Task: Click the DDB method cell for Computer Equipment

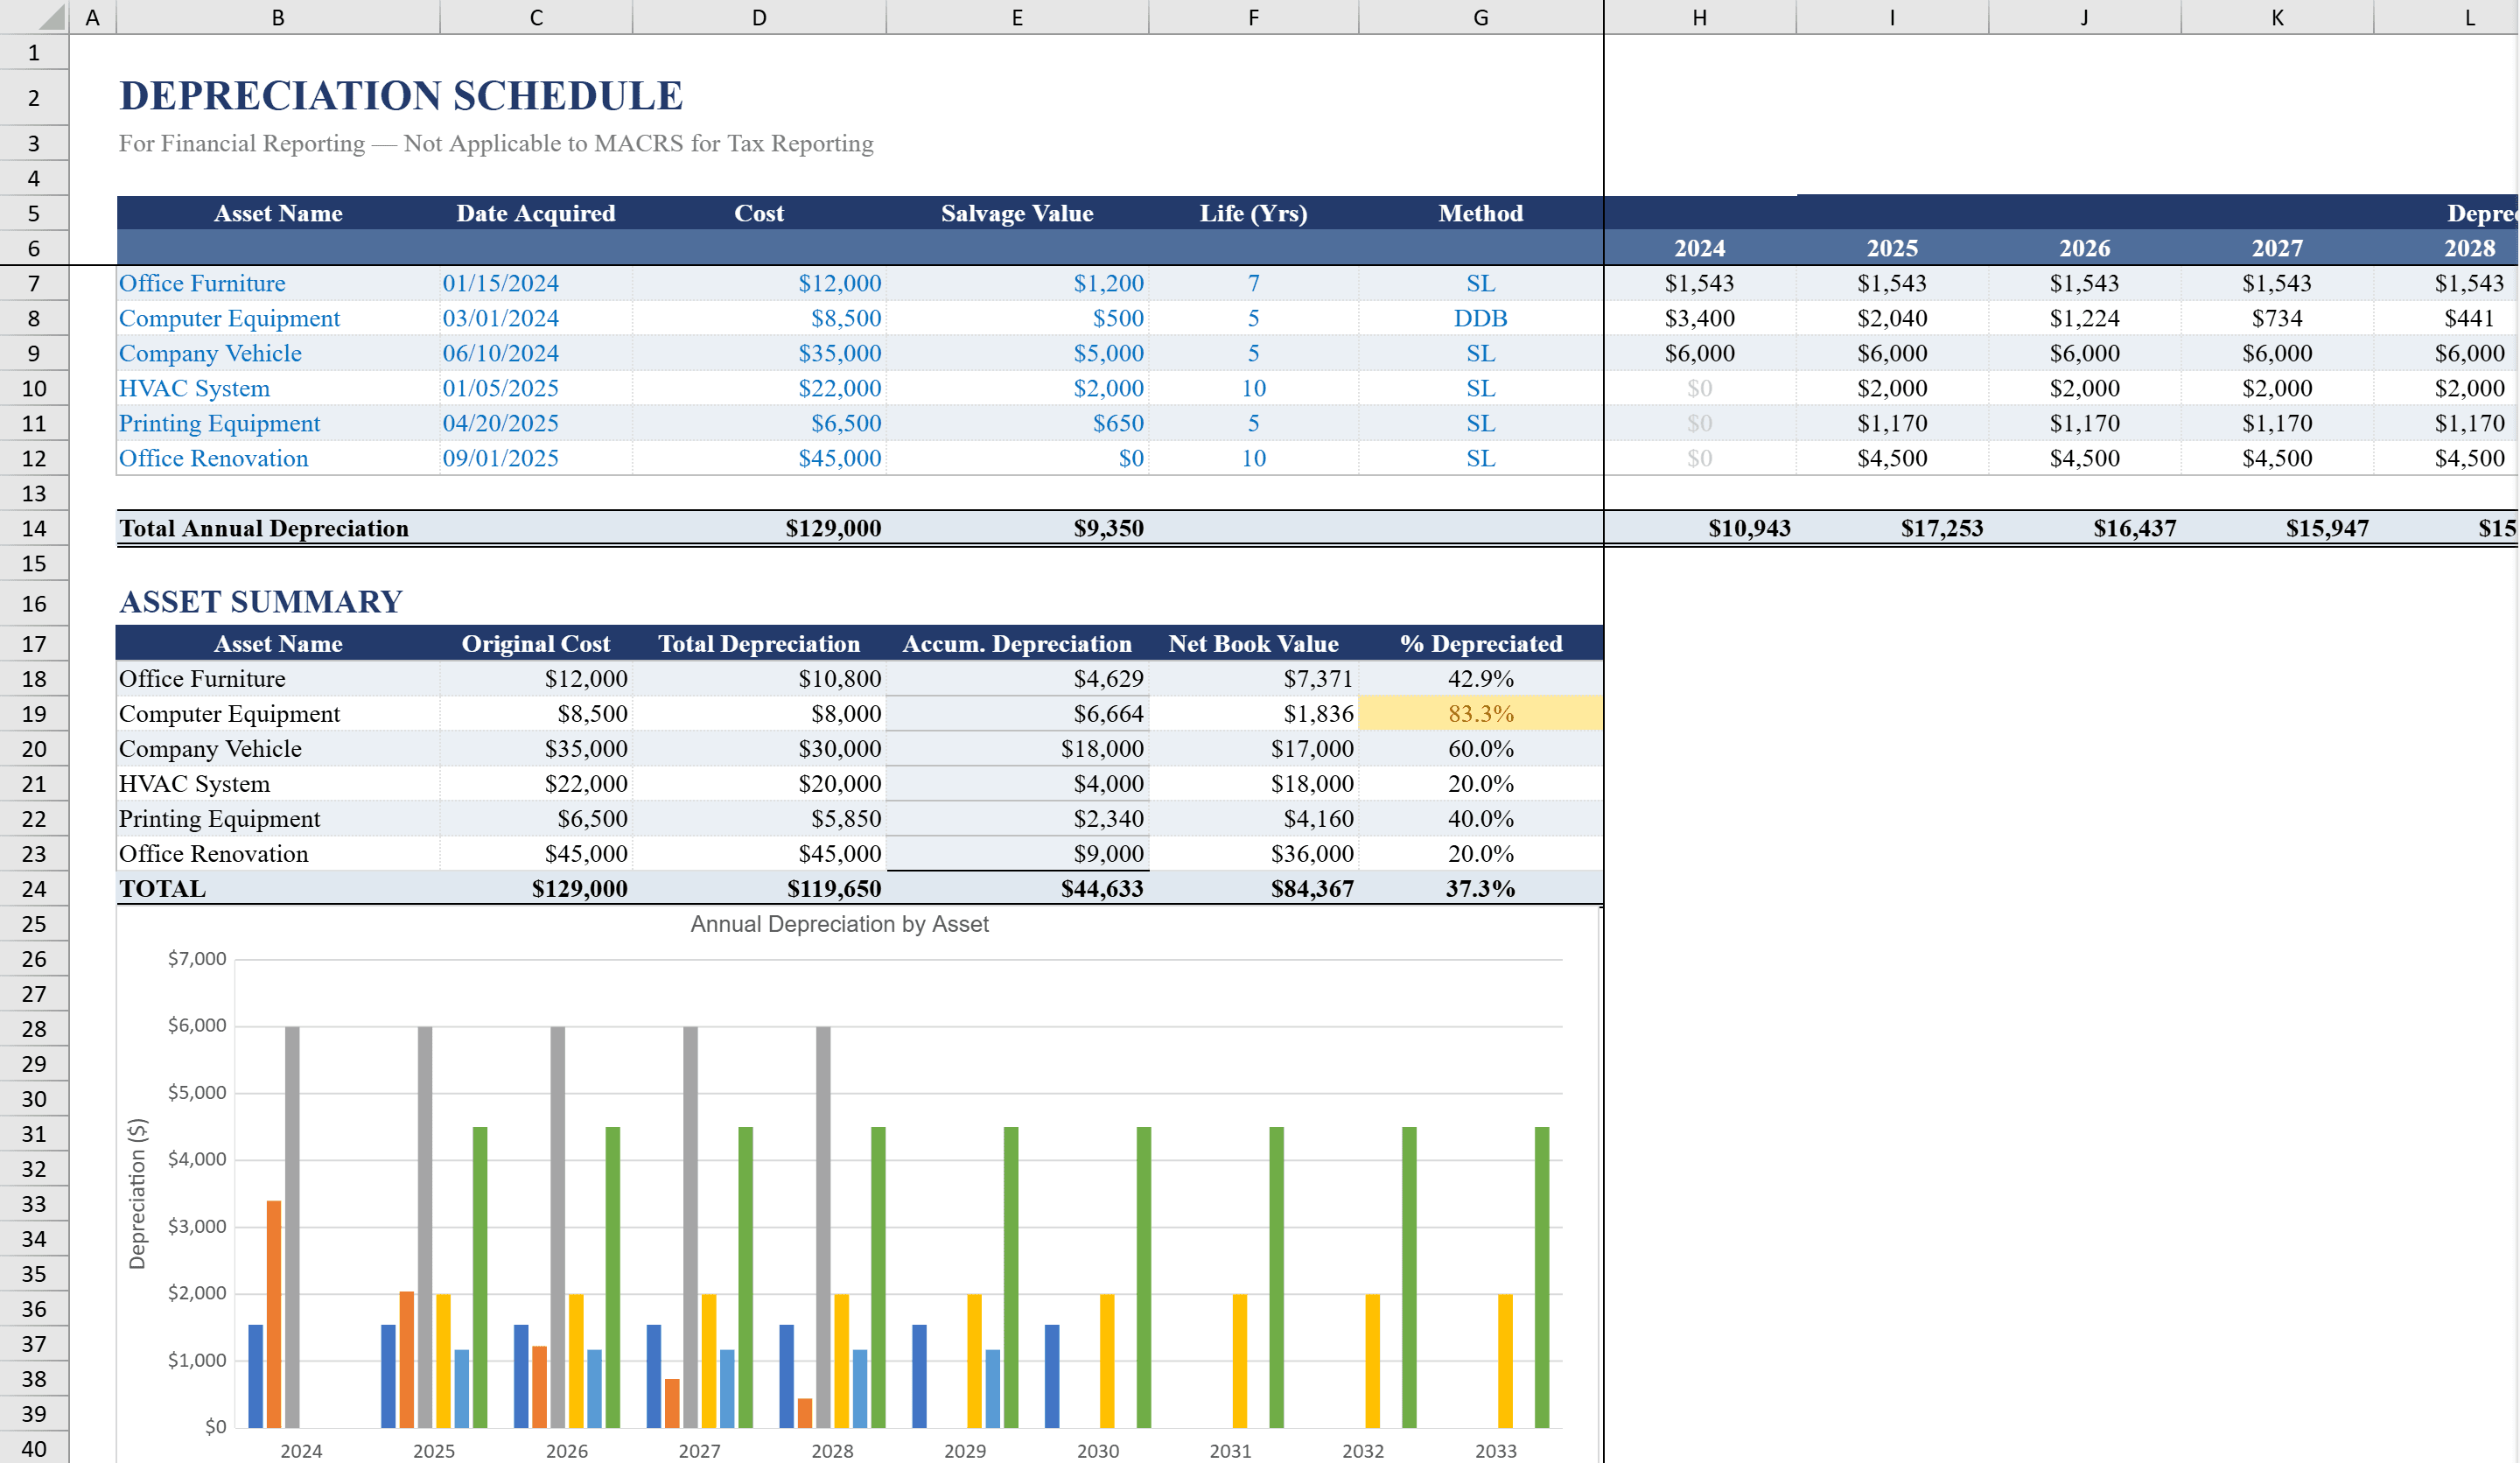Action: 1481,318
